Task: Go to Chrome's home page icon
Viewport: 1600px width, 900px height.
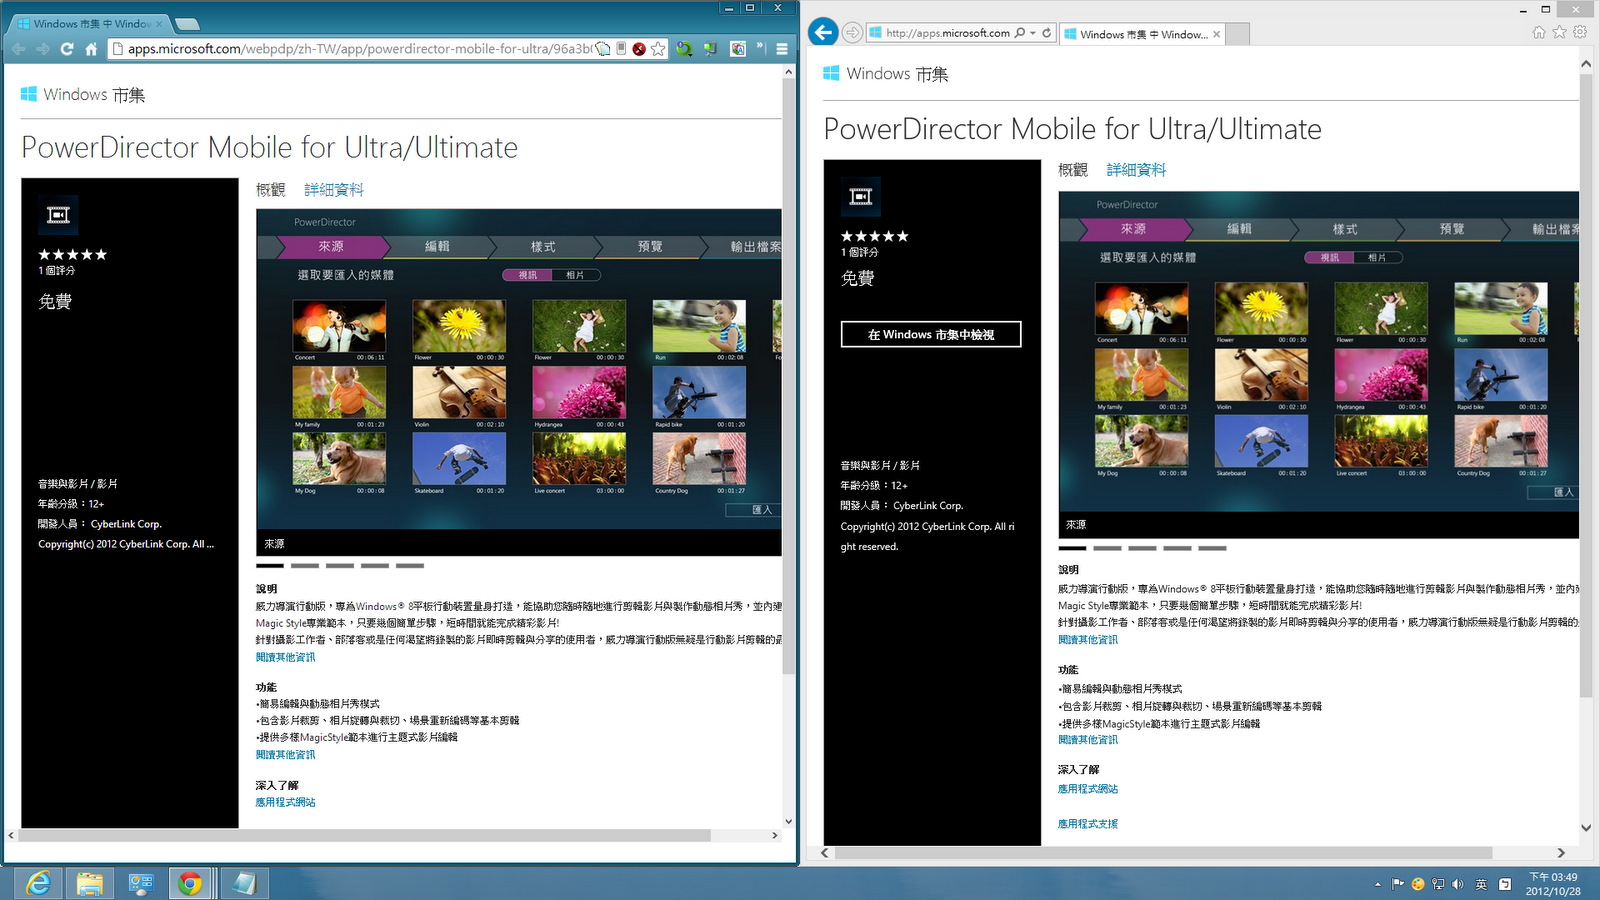Action: pos(91,49)
